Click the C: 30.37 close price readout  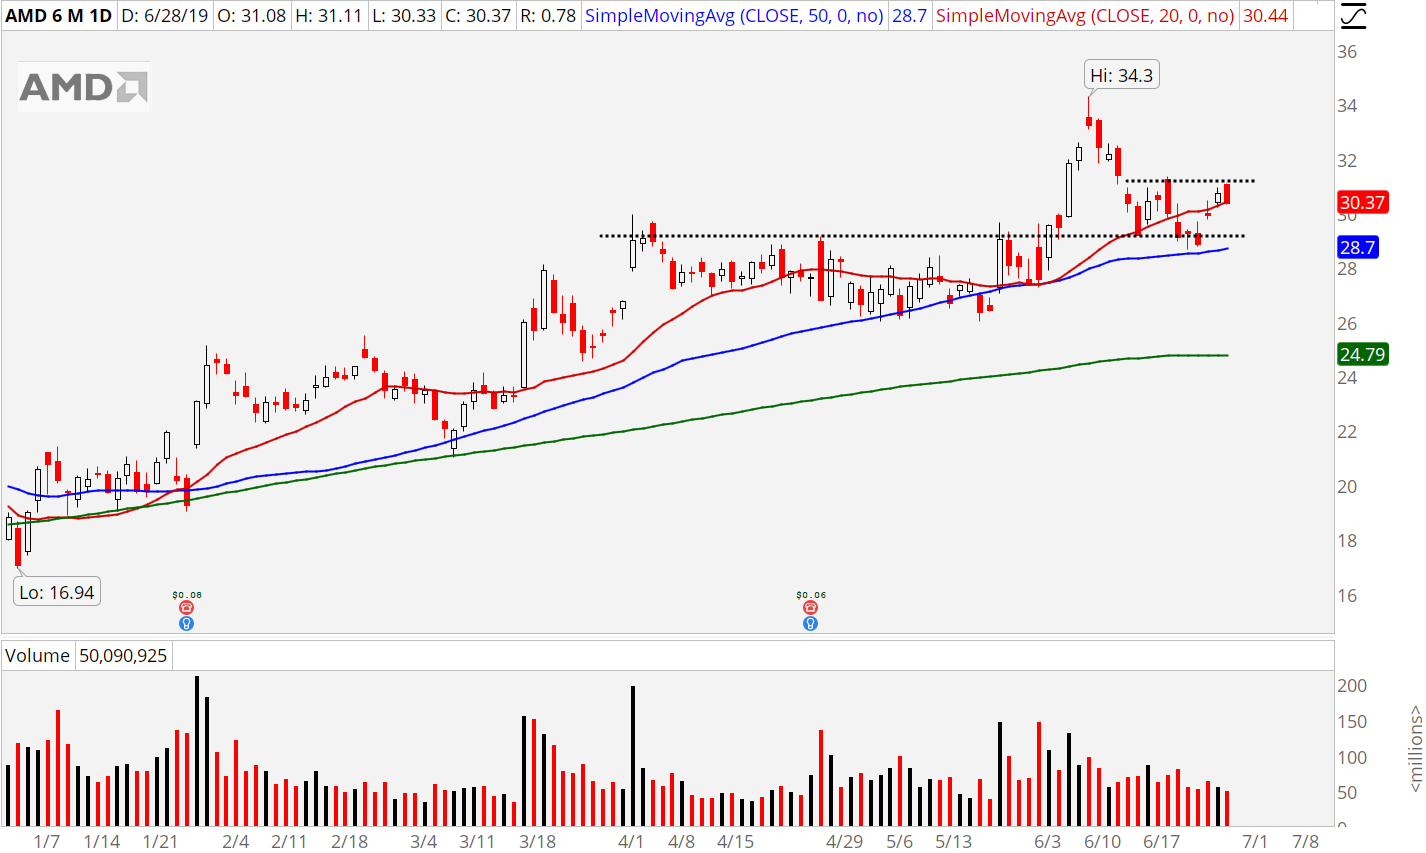tap(479, 16)
